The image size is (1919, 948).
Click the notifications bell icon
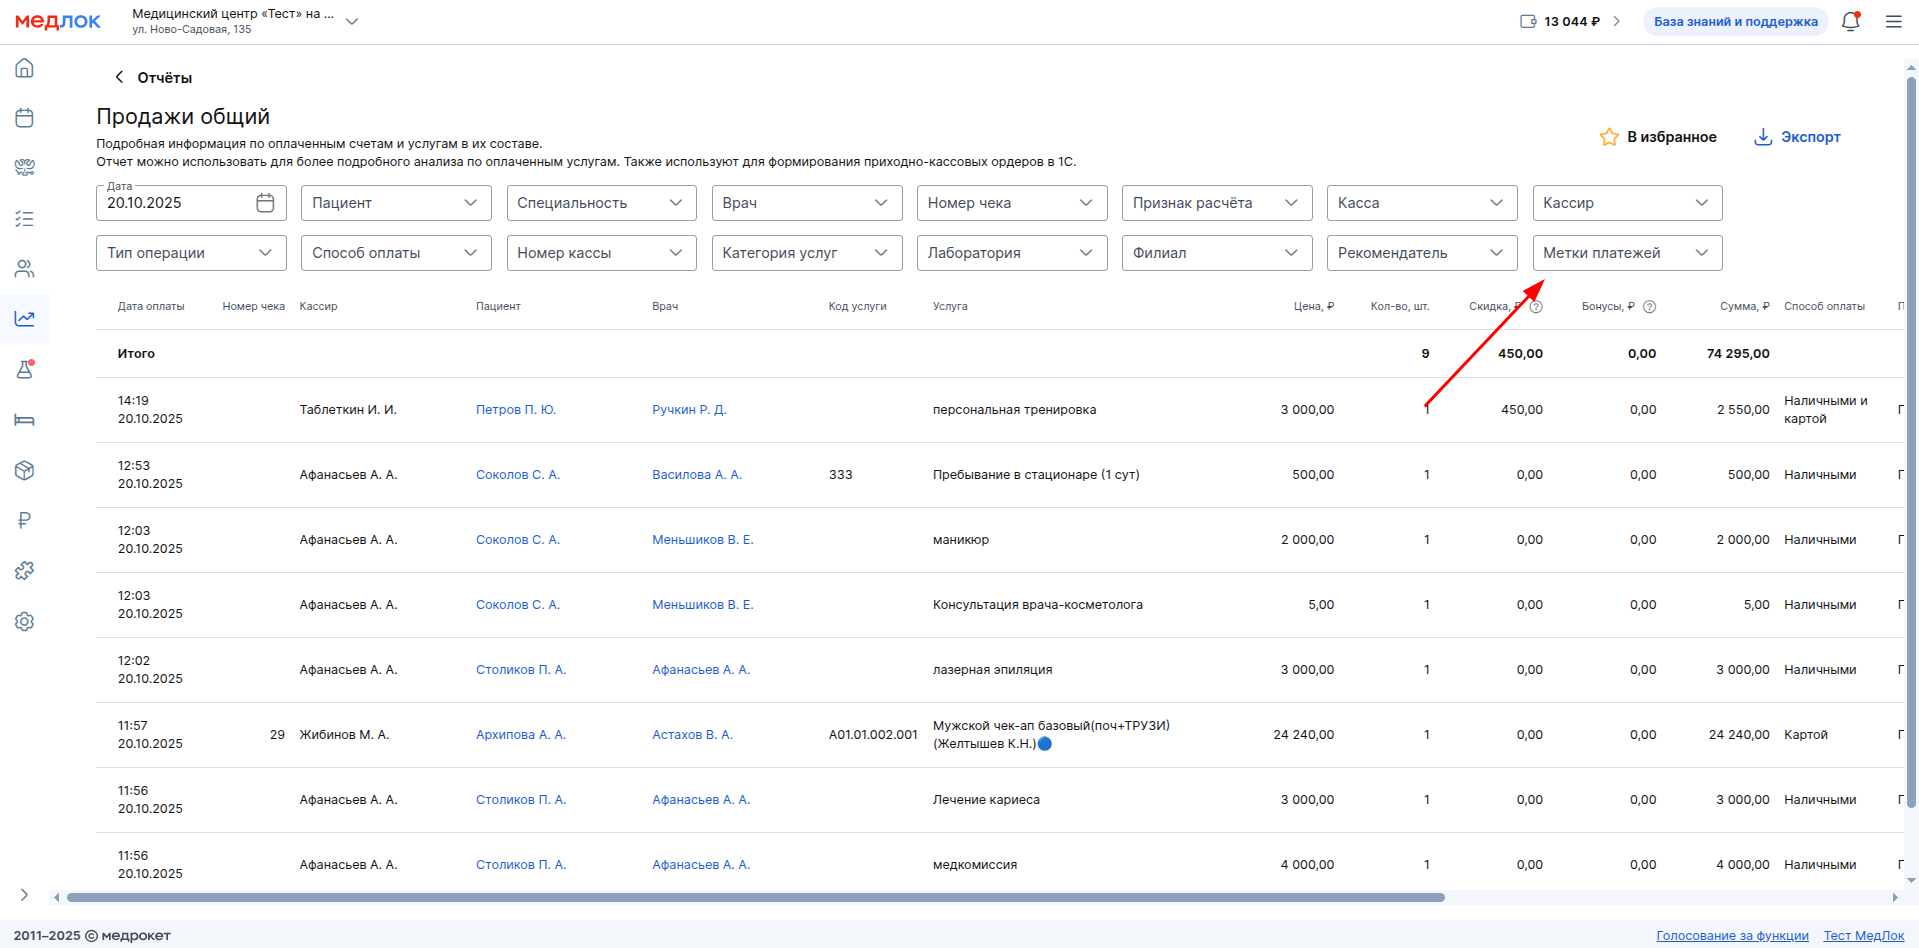pyautogui.click(x=1850, y=21)
